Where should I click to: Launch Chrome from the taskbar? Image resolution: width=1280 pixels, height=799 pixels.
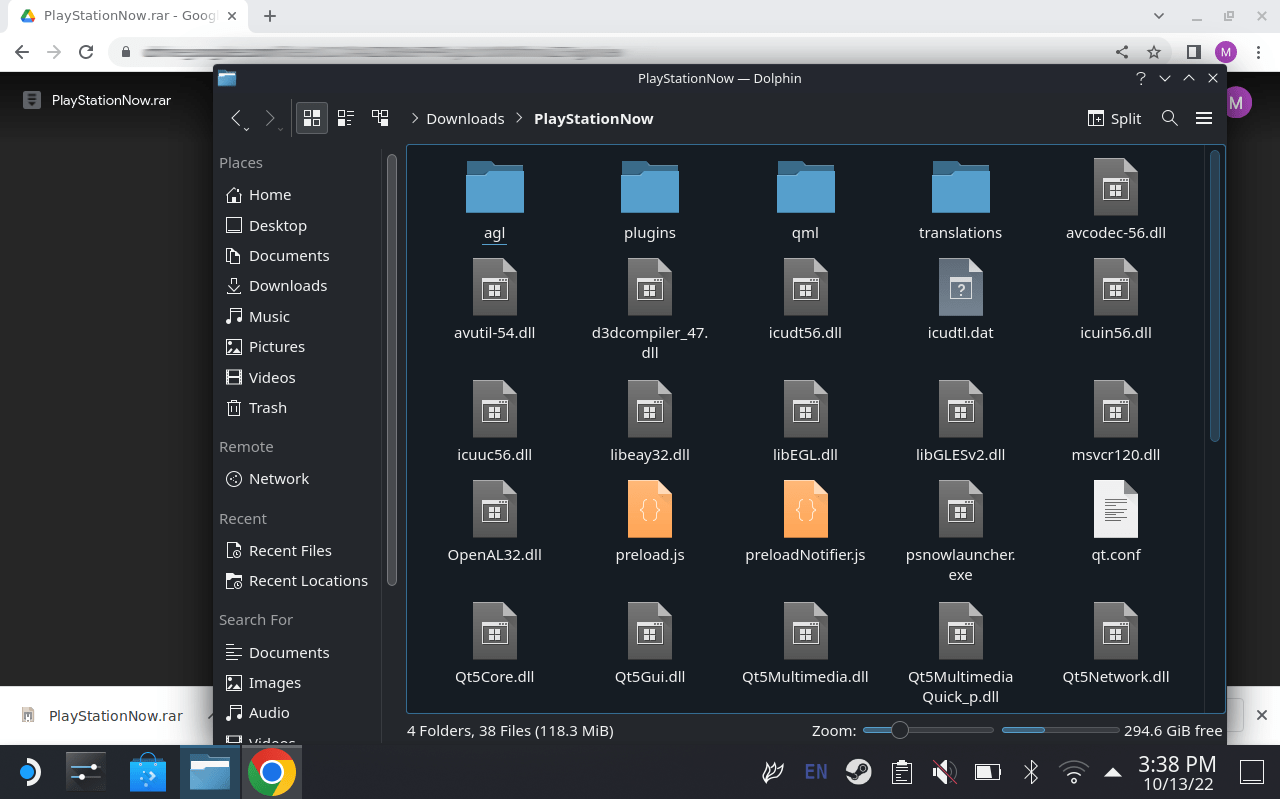click(x=271, y=772)
